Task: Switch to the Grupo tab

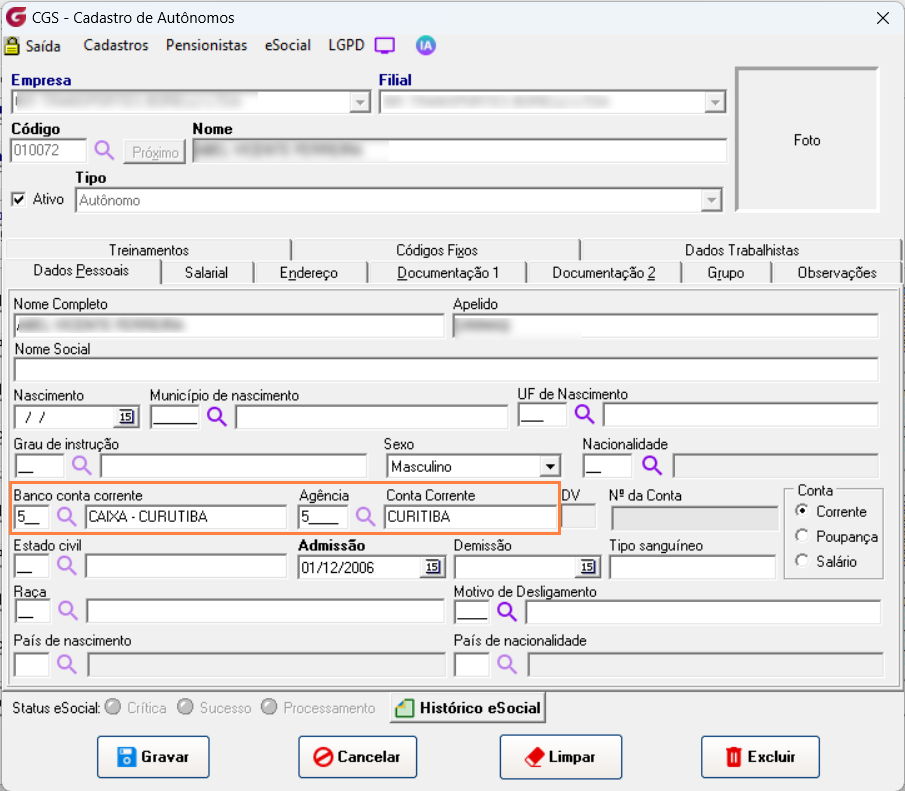Action: [726, 273]
